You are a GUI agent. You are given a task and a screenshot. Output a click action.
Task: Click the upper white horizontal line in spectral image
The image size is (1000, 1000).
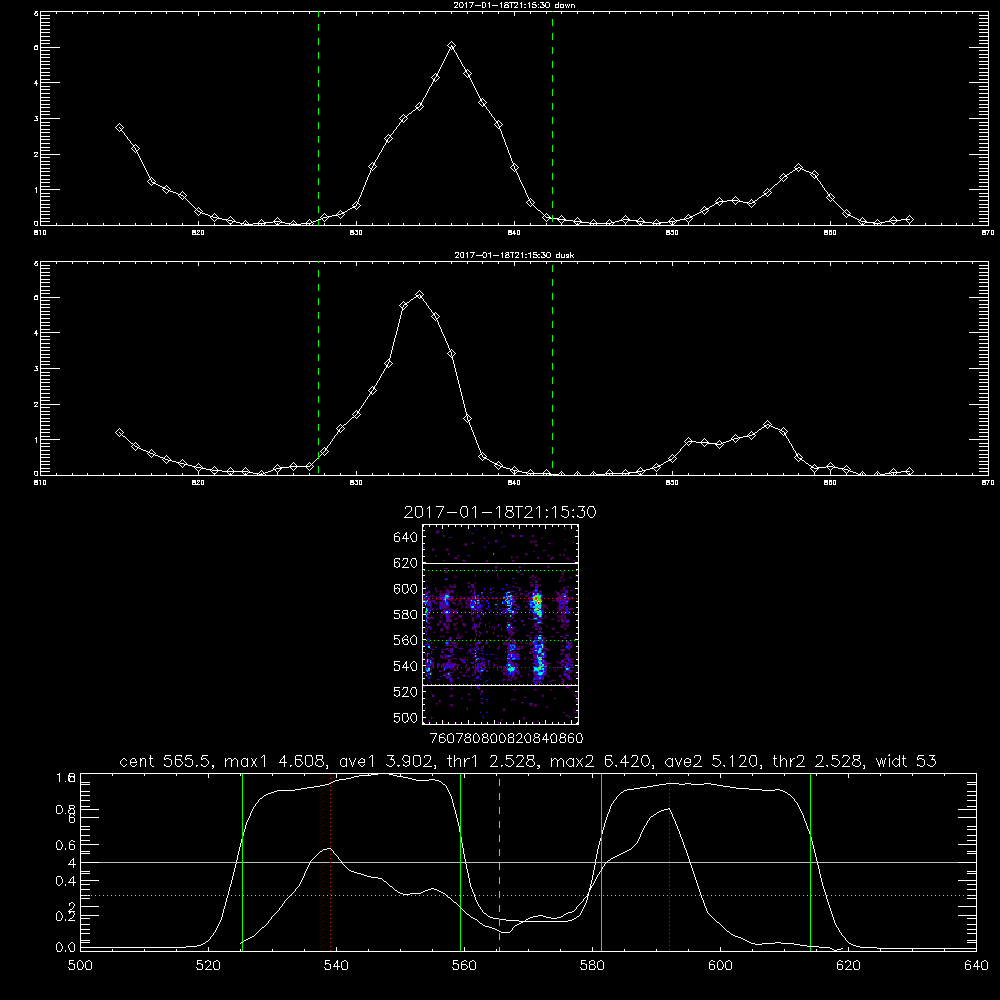[501, 563]
